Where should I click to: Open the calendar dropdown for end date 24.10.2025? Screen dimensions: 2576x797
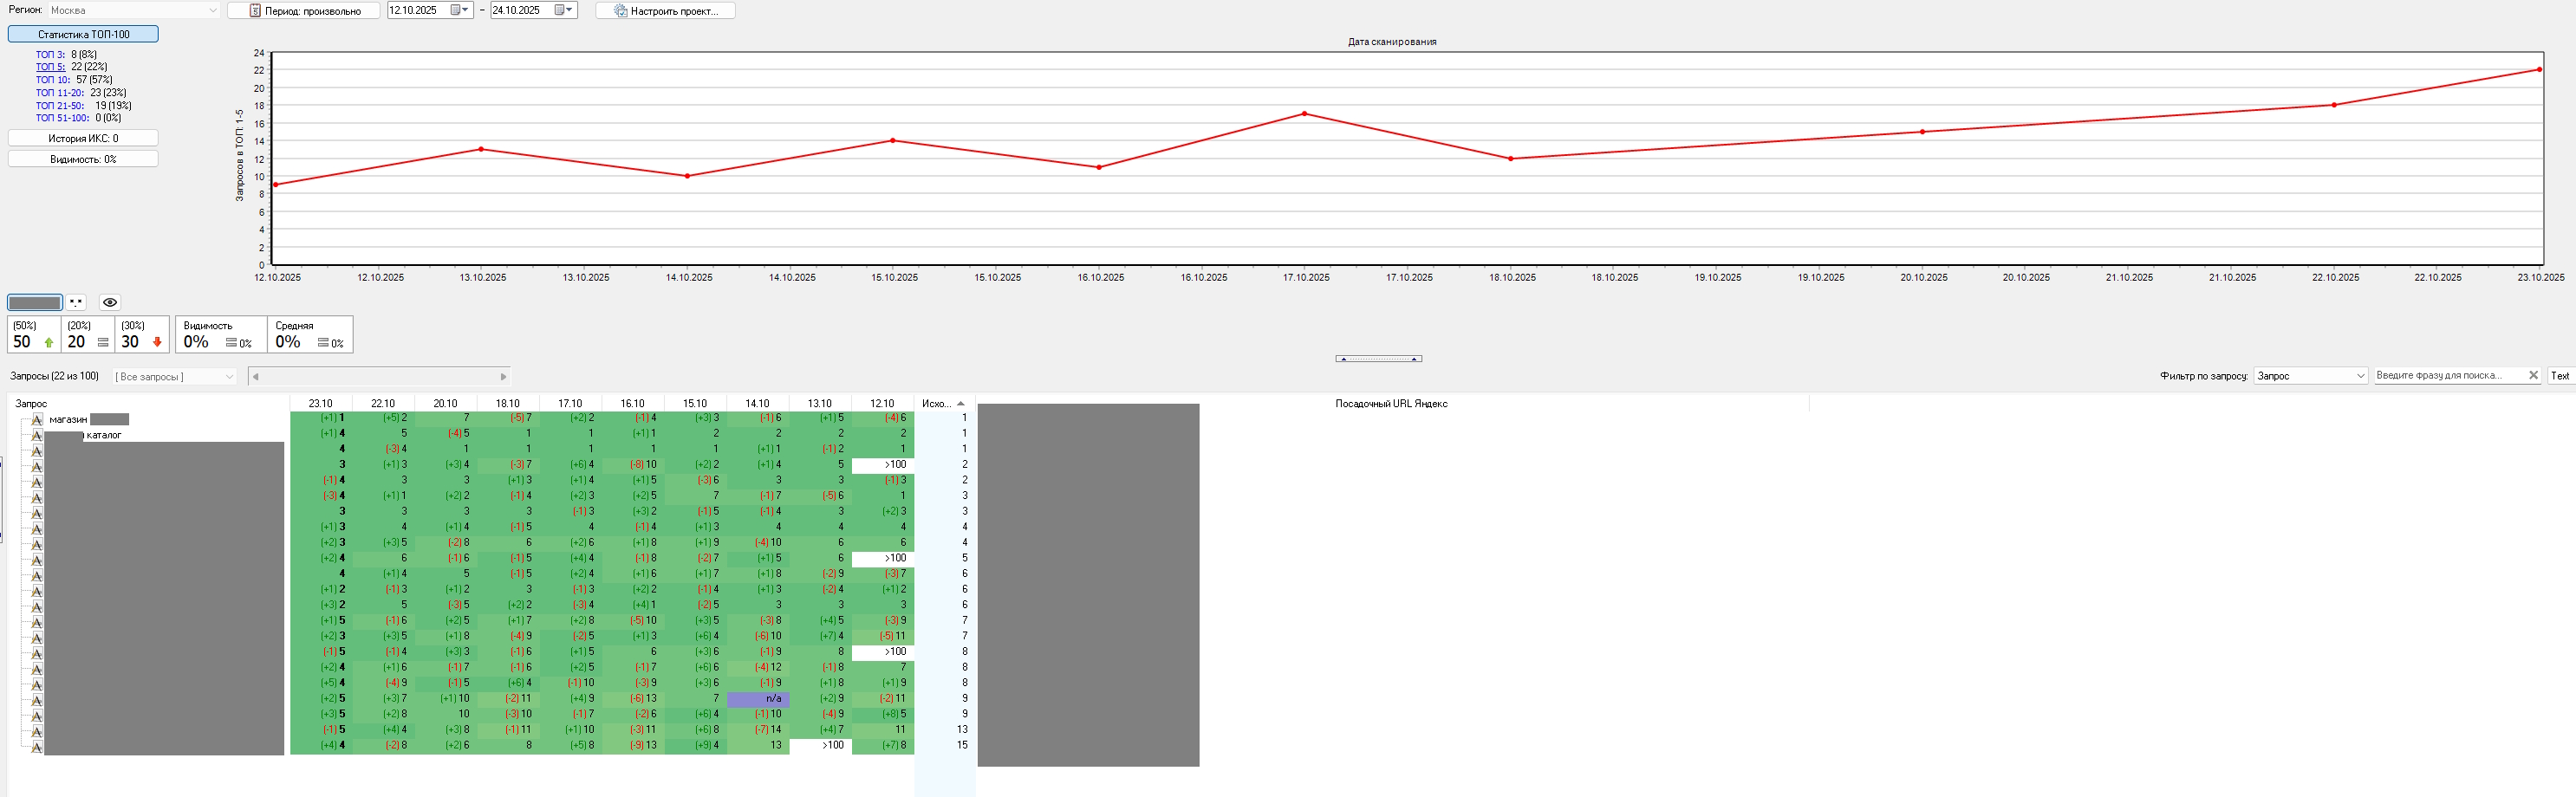click(565, 10)
